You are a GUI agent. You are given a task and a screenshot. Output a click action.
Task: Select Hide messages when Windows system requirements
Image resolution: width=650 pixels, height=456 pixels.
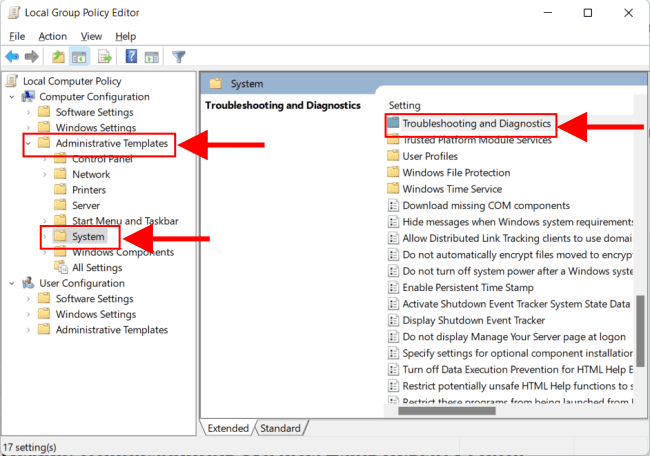pyautogui.click(x=517, y=222)
